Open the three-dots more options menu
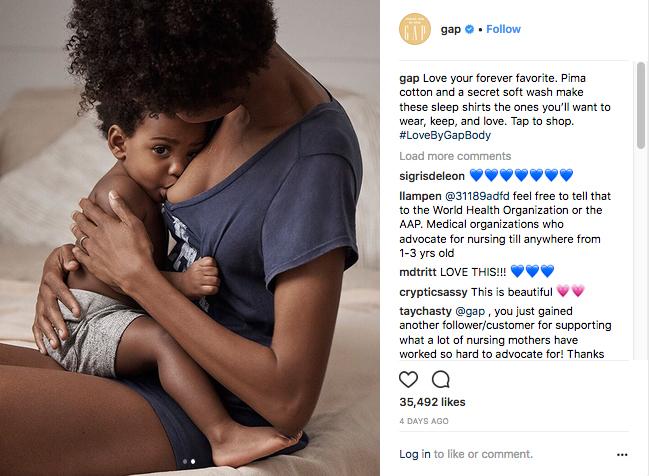This screenshot has width=649, height=476. point(622,454)
